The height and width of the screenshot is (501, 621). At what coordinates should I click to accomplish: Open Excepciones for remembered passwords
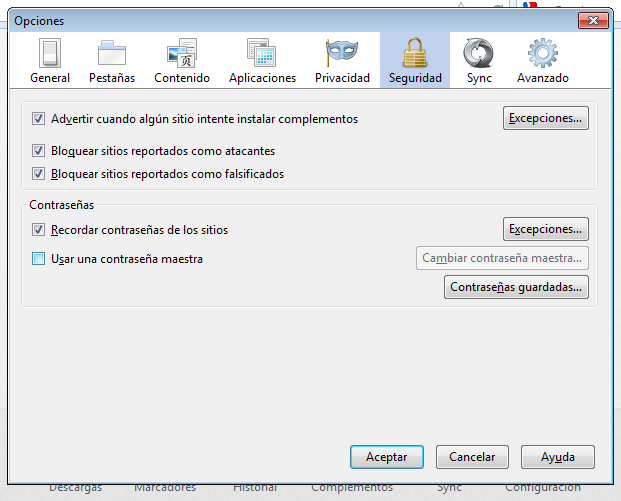tap(546, 229)
